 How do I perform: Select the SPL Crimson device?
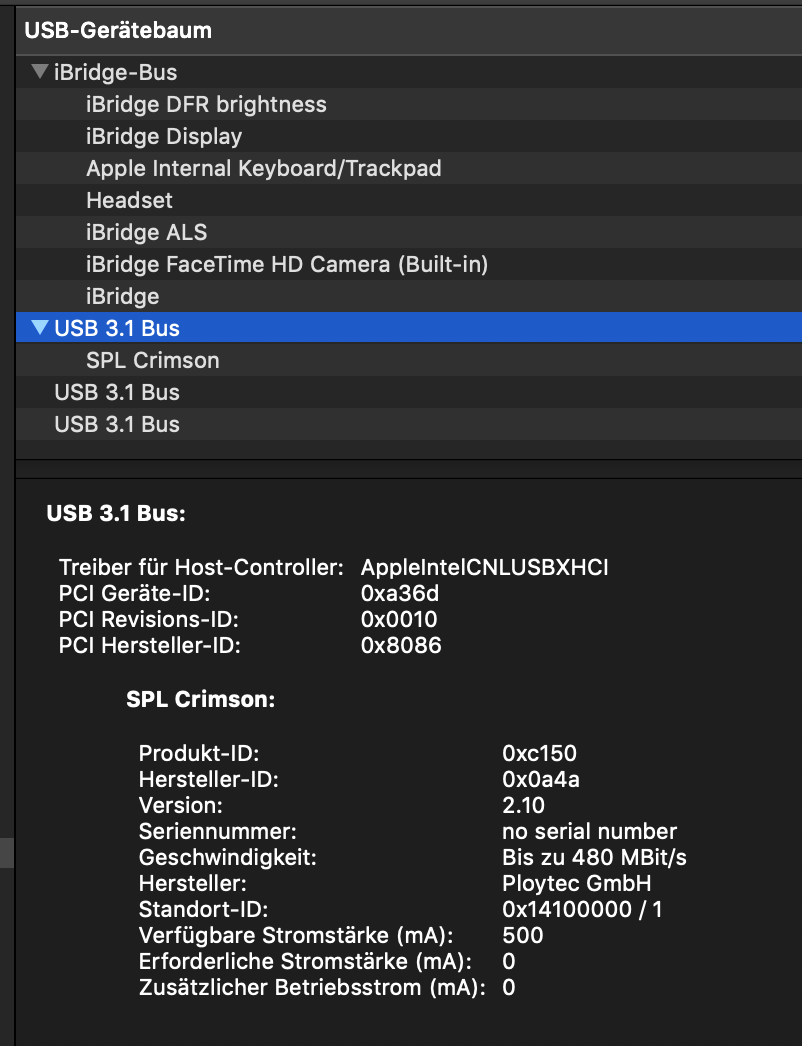pos(152,360)
